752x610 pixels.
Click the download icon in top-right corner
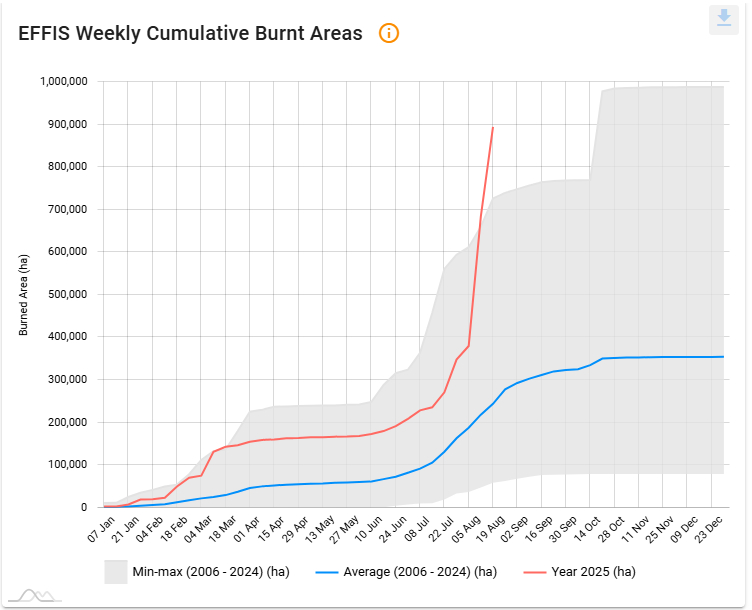click(x=723, y=20)
